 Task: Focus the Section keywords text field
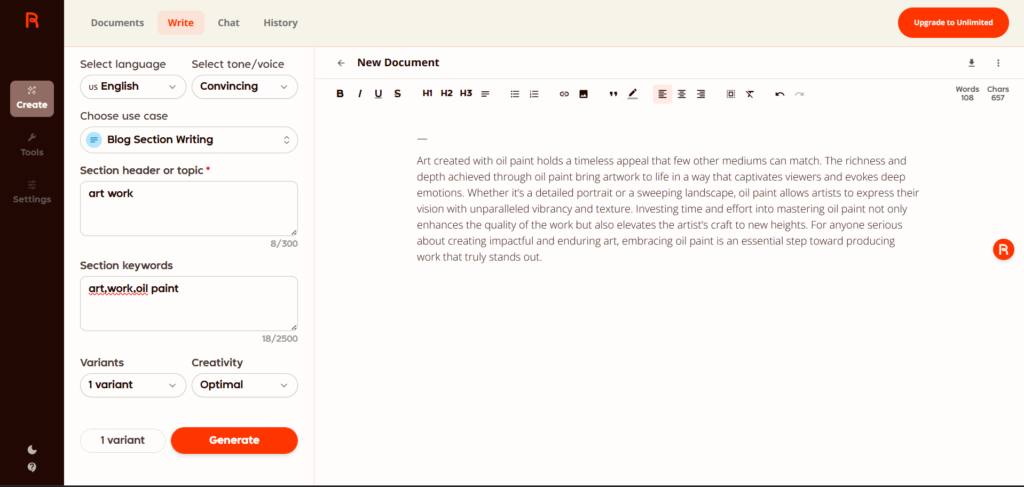189,304
